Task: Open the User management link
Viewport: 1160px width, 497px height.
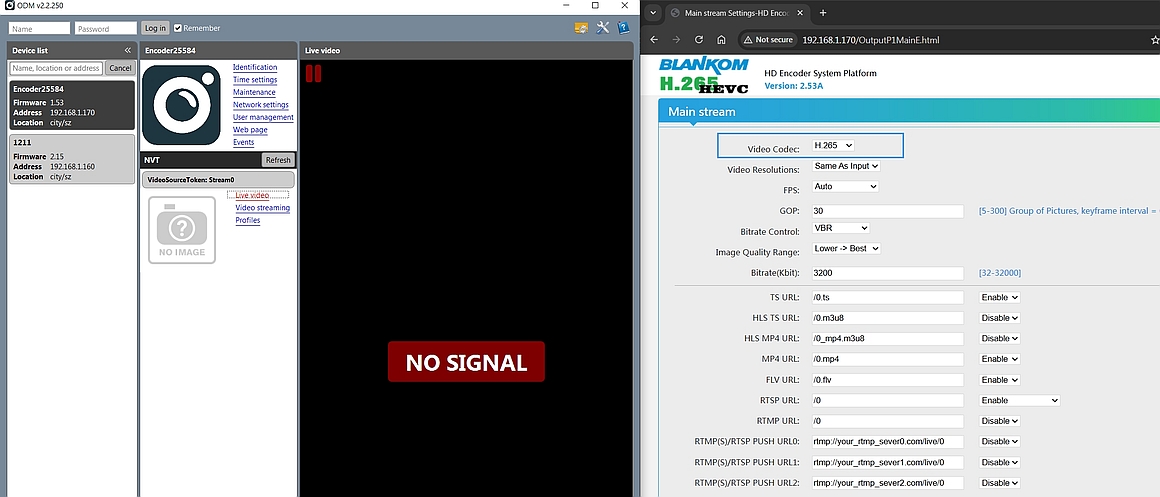Action: [263, 118]
